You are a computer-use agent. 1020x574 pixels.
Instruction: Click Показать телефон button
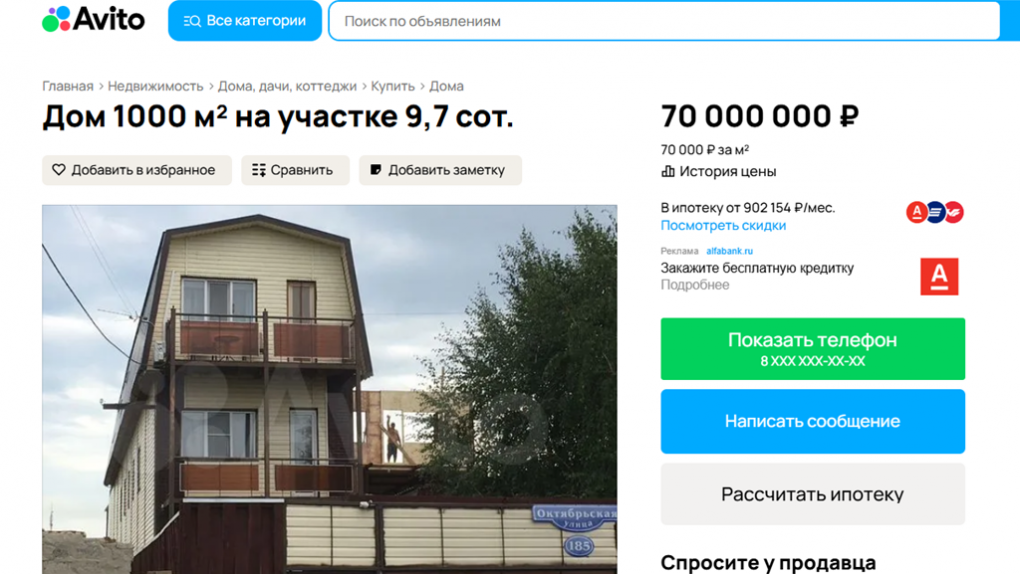tap(812, 349)
